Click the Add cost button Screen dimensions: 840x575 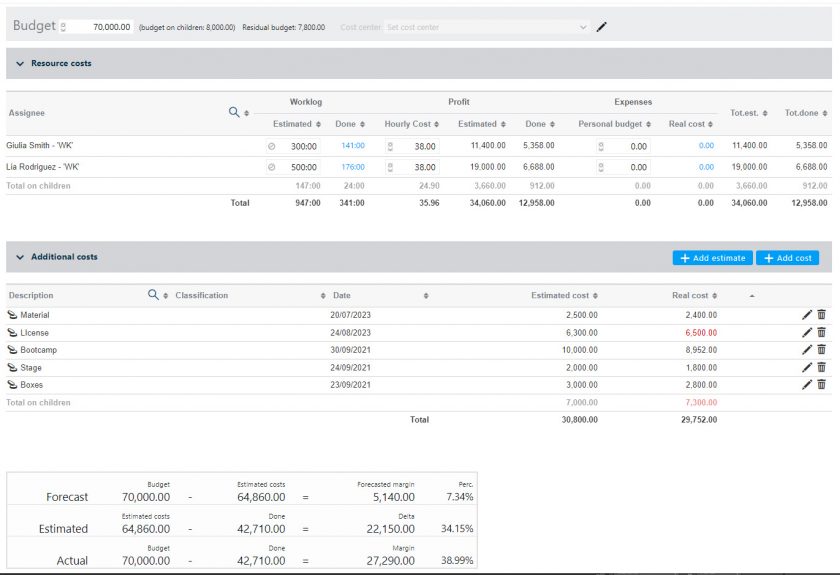787,258
